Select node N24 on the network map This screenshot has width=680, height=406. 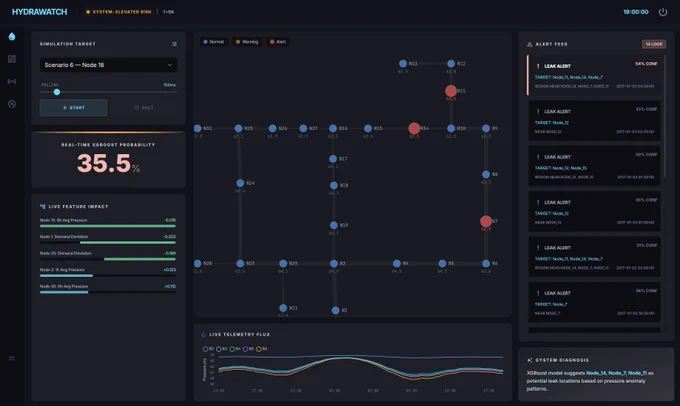coord(240,183)
